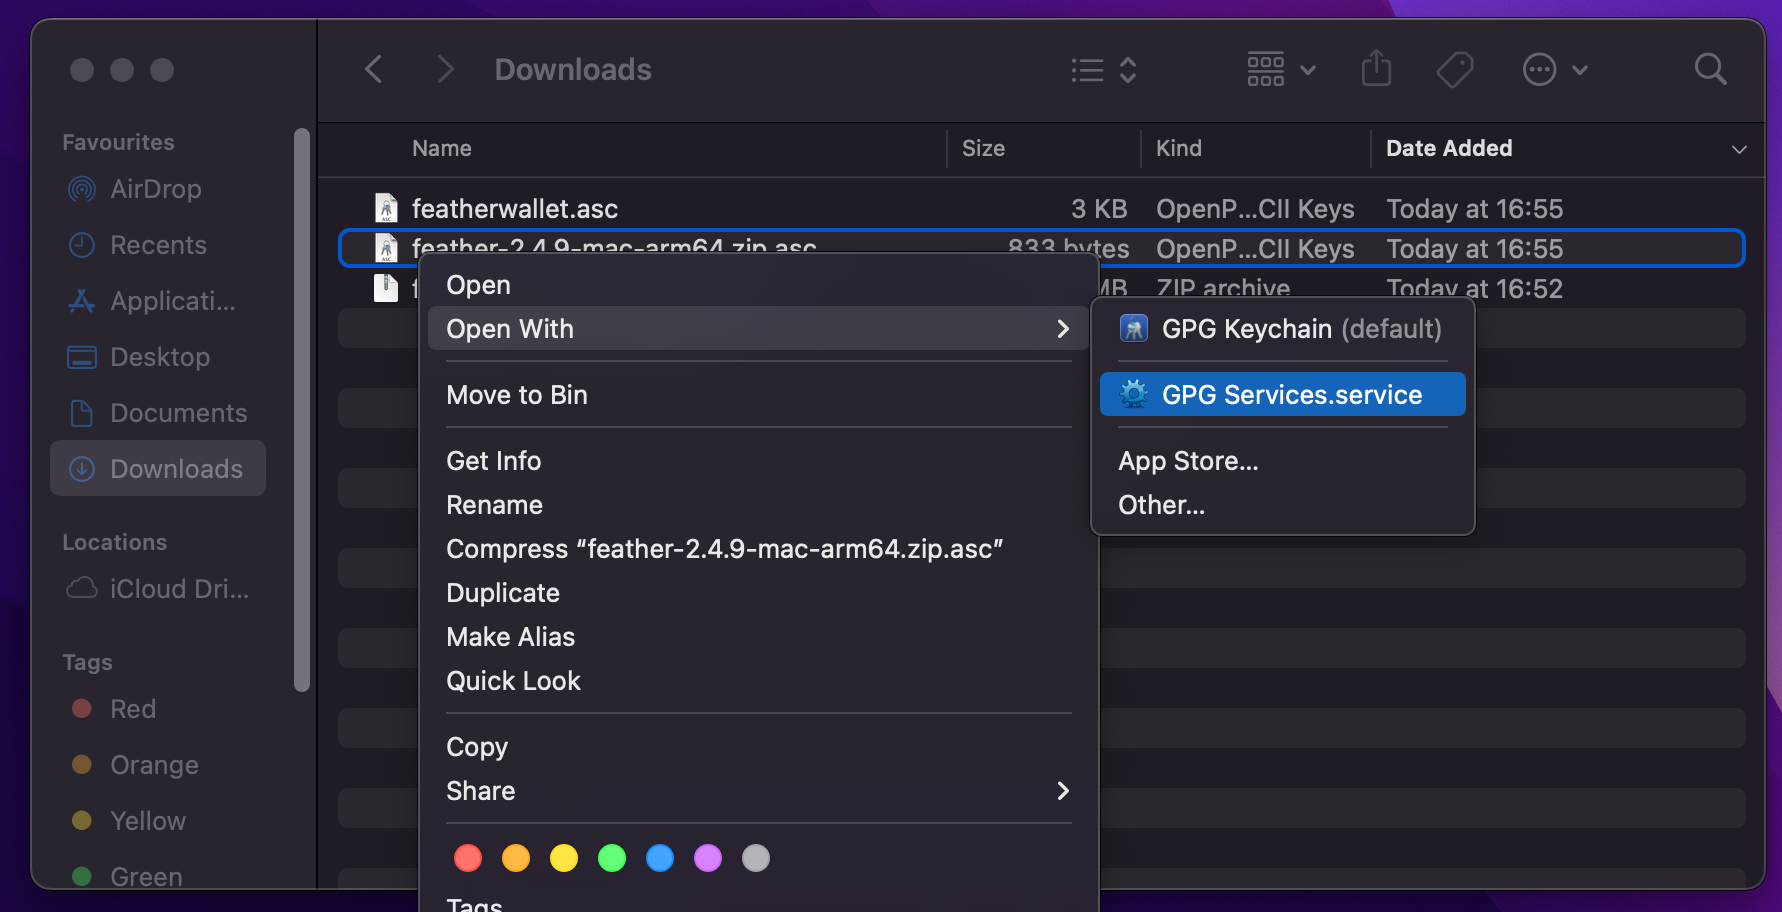The image size is (1782, 912).
Task: Sort by the Kind column header
Action: tap(1179, 148)
